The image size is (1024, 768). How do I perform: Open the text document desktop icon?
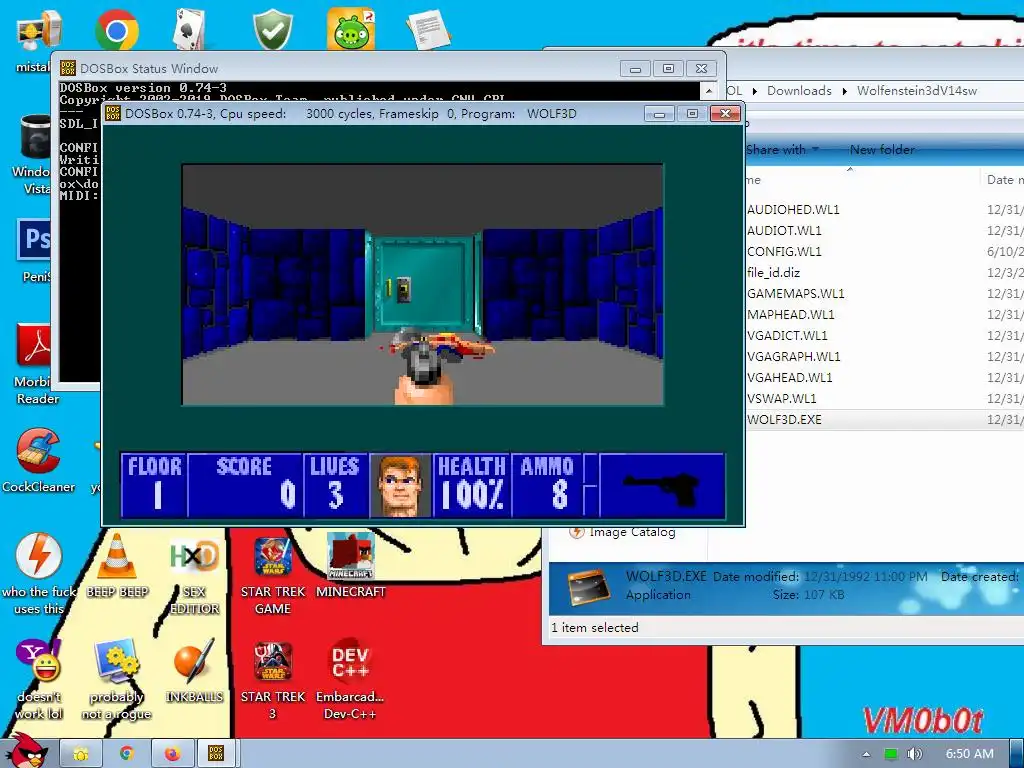[428, 29]
